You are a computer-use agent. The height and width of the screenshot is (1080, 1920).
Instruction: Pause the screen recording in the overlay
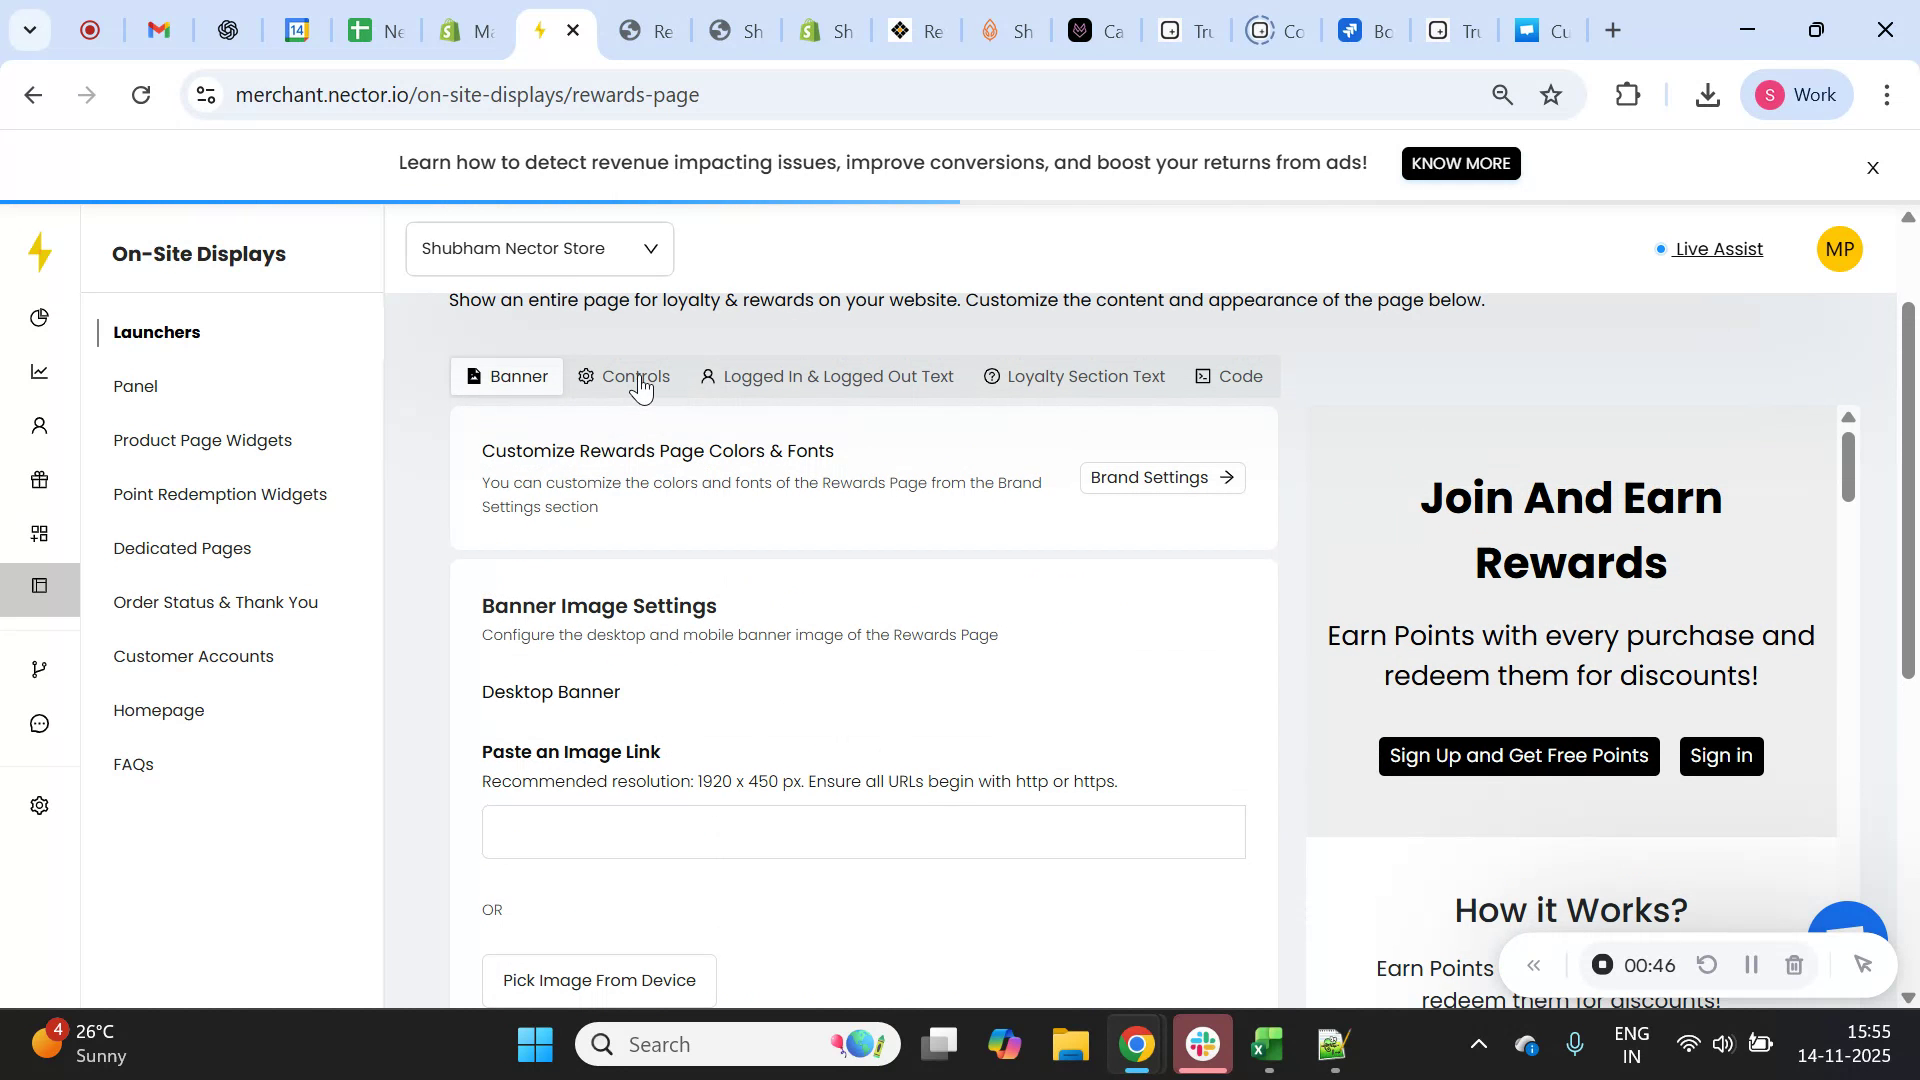pyautogui.click(x=1751, y=964)
